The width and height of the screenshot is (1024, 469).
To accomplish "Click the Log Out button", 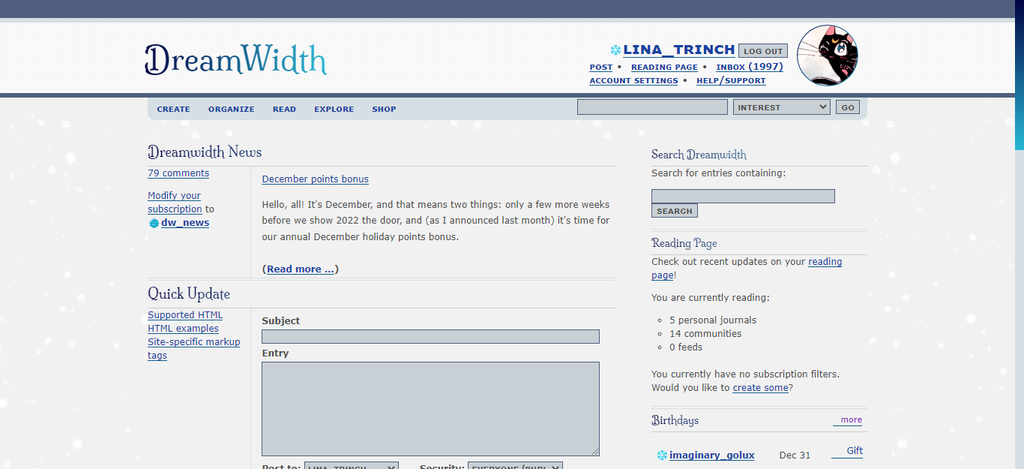I will tap(763, 51).
